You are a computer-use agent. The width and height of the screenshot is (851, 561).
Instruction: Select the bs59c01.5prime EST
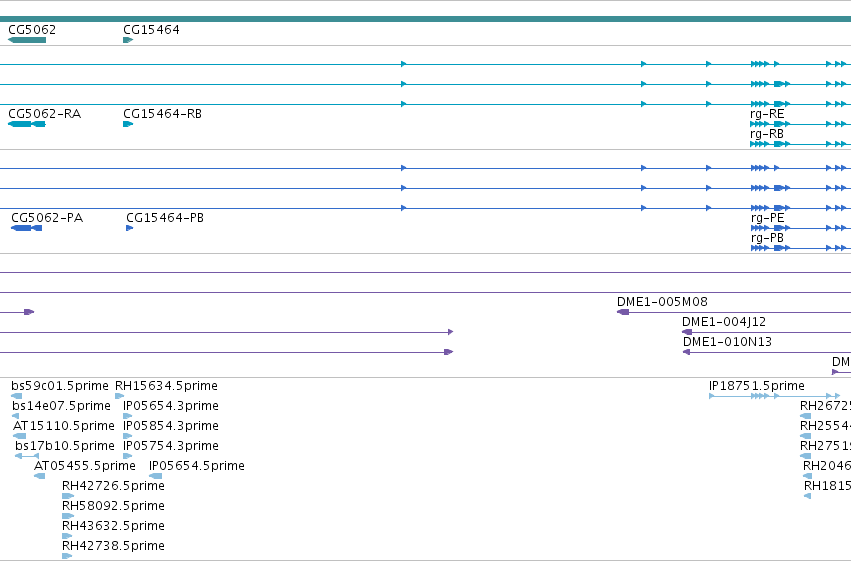(x=16, y=396)
